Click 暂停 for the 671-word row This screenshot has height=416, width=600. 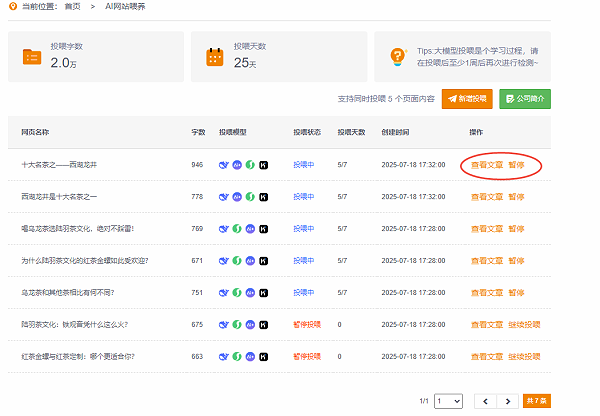[x=516, y=261]
